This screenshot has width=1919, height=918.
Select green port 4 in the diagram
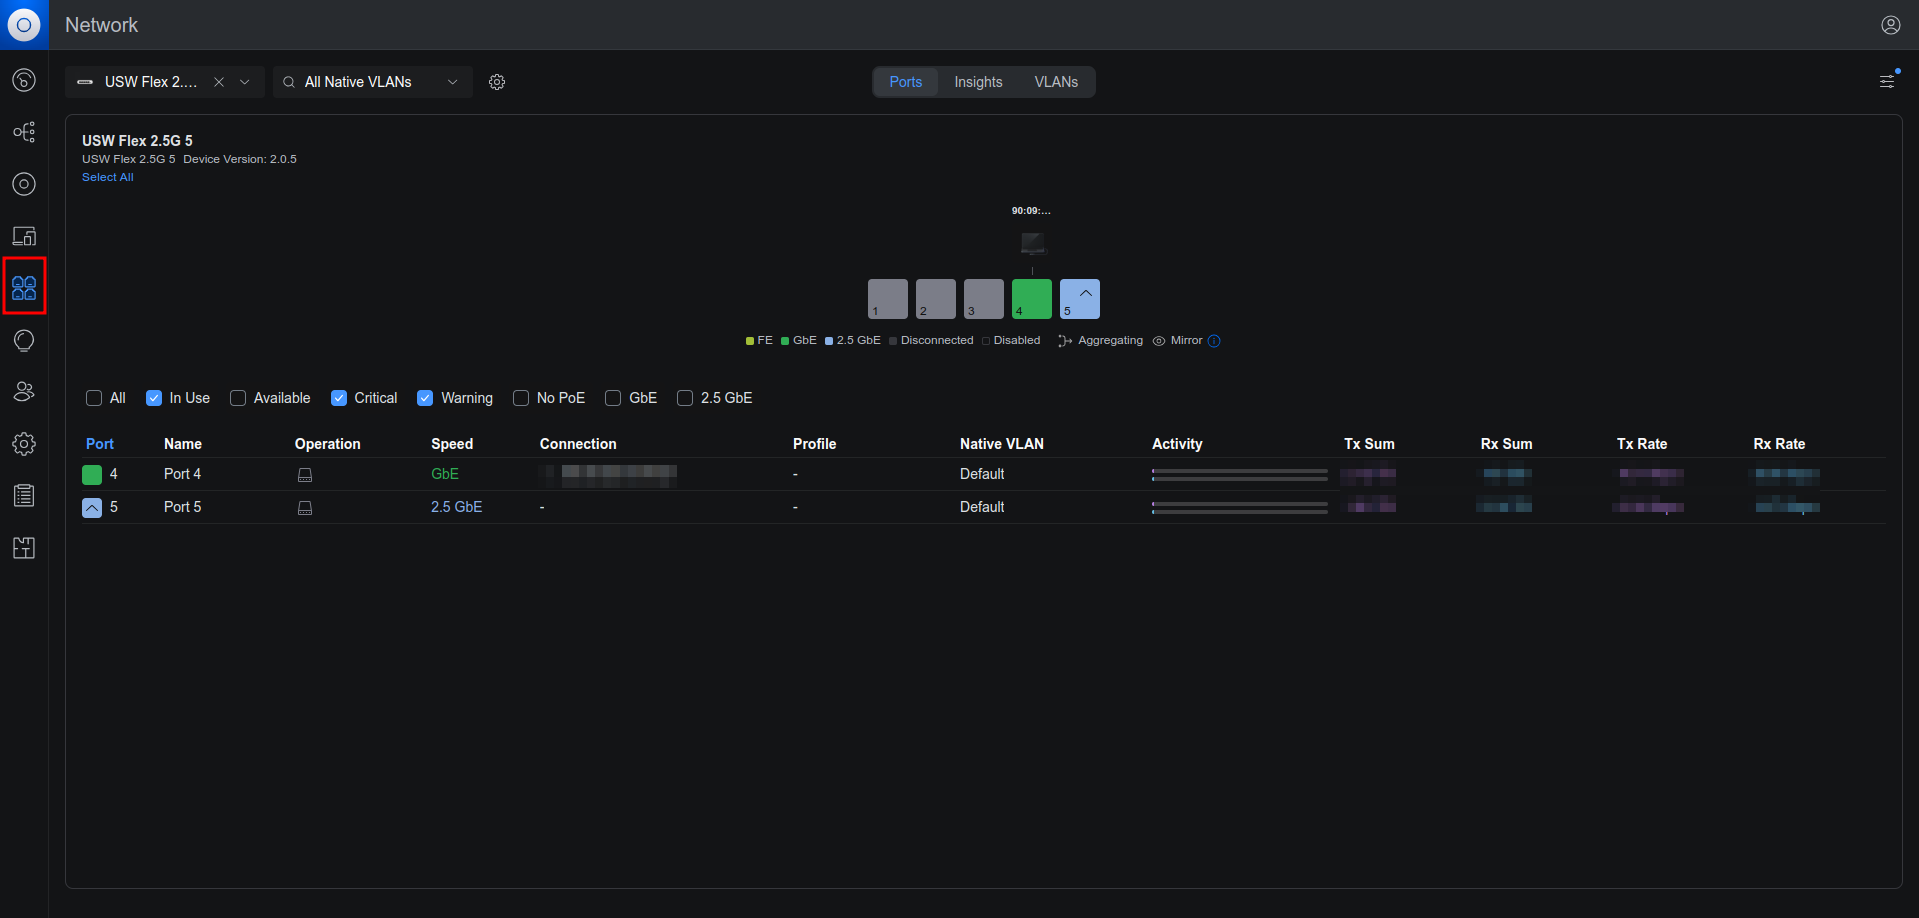coord(1032,299)
